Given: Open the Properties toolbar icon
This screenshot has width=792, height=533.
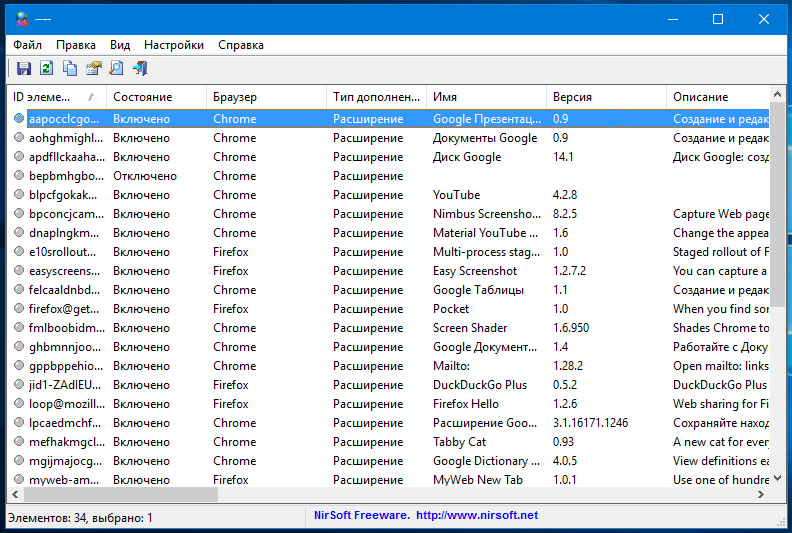Looking at the screenshot, I should click(93, 68).
